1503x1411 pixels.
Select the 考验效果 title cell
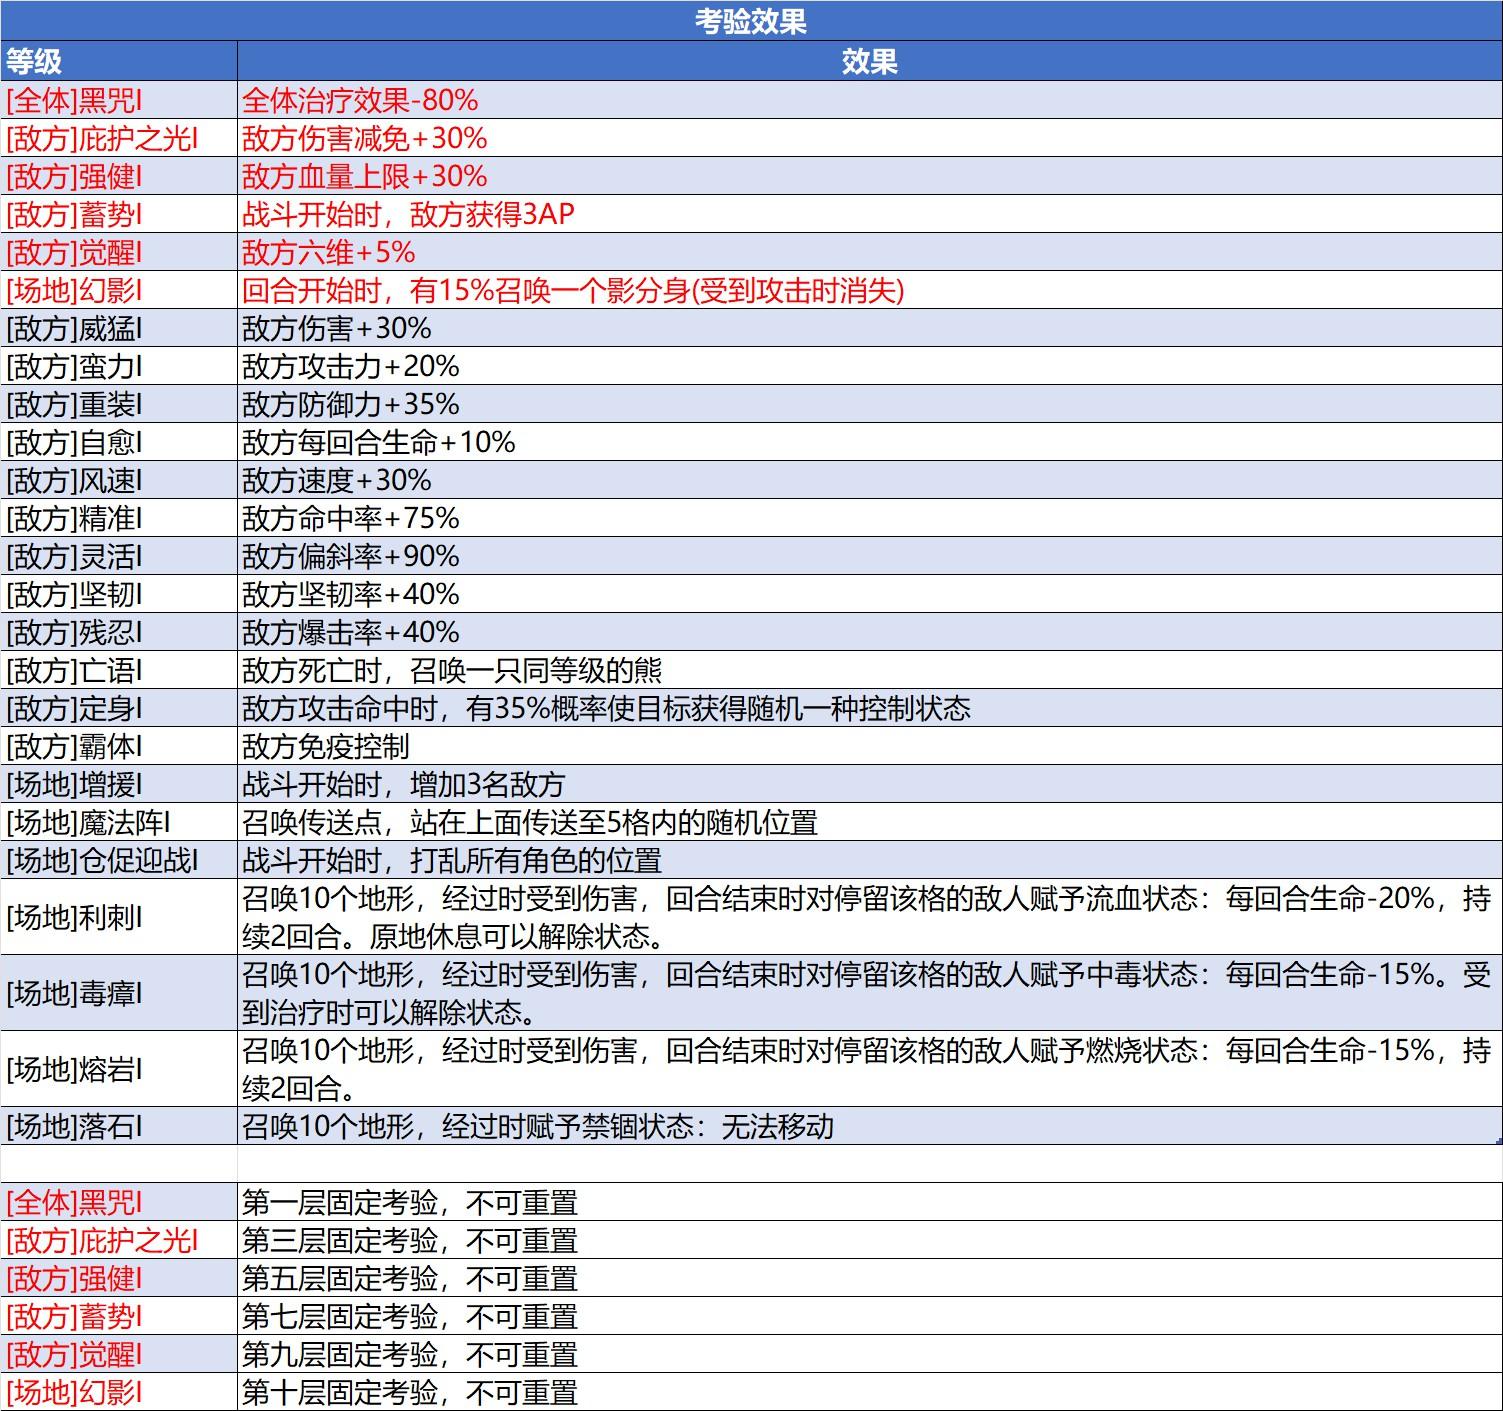click(x=751, y=21)
